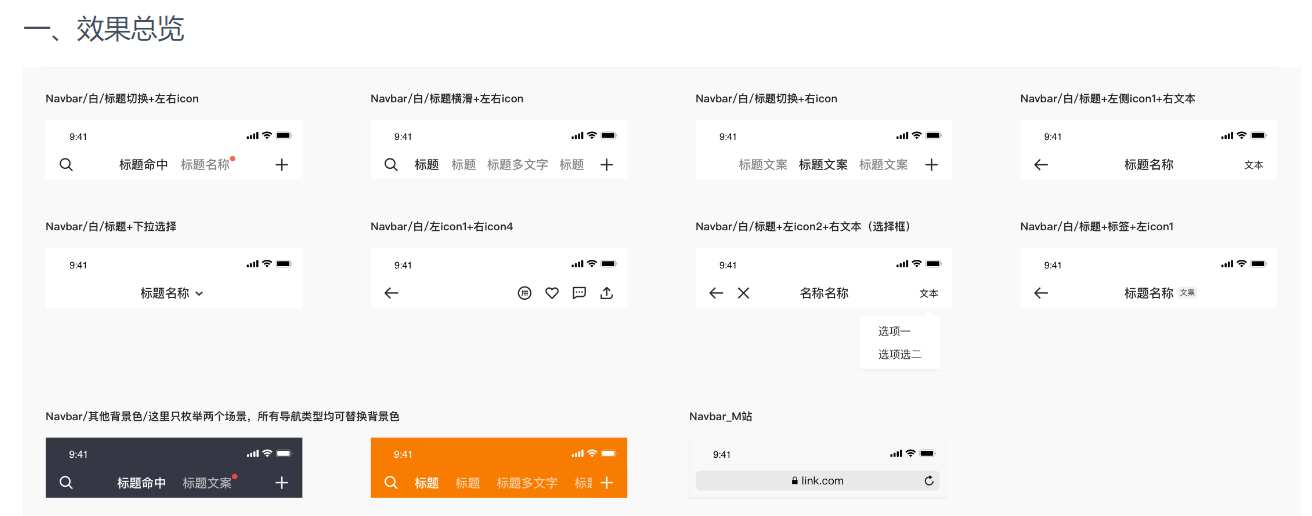Click link.com address field

pyautogui.click(x=818, y=481)
